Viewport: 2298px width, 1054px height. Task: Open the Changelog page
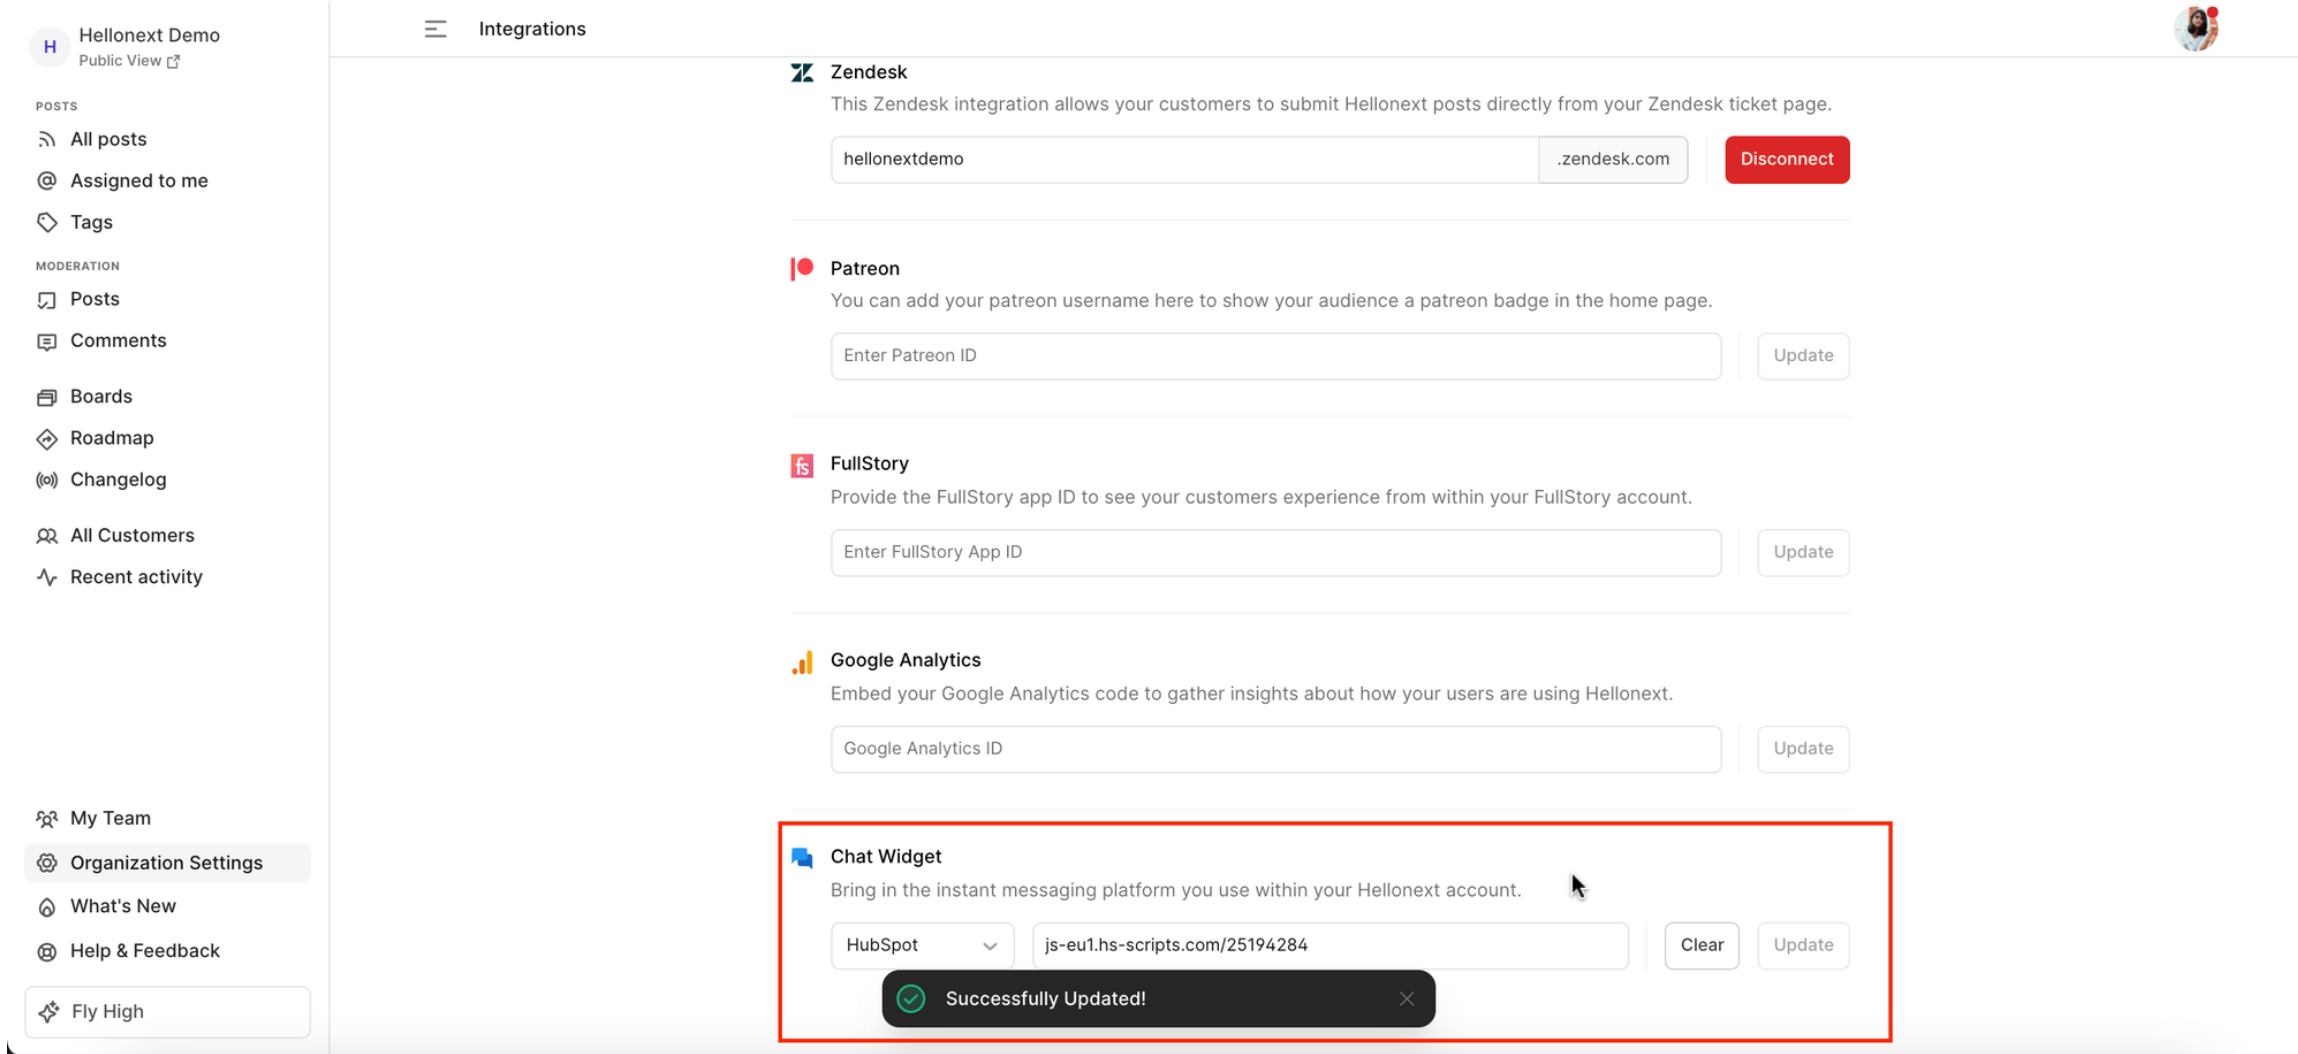pyautogui.click(x=118, y=480)
